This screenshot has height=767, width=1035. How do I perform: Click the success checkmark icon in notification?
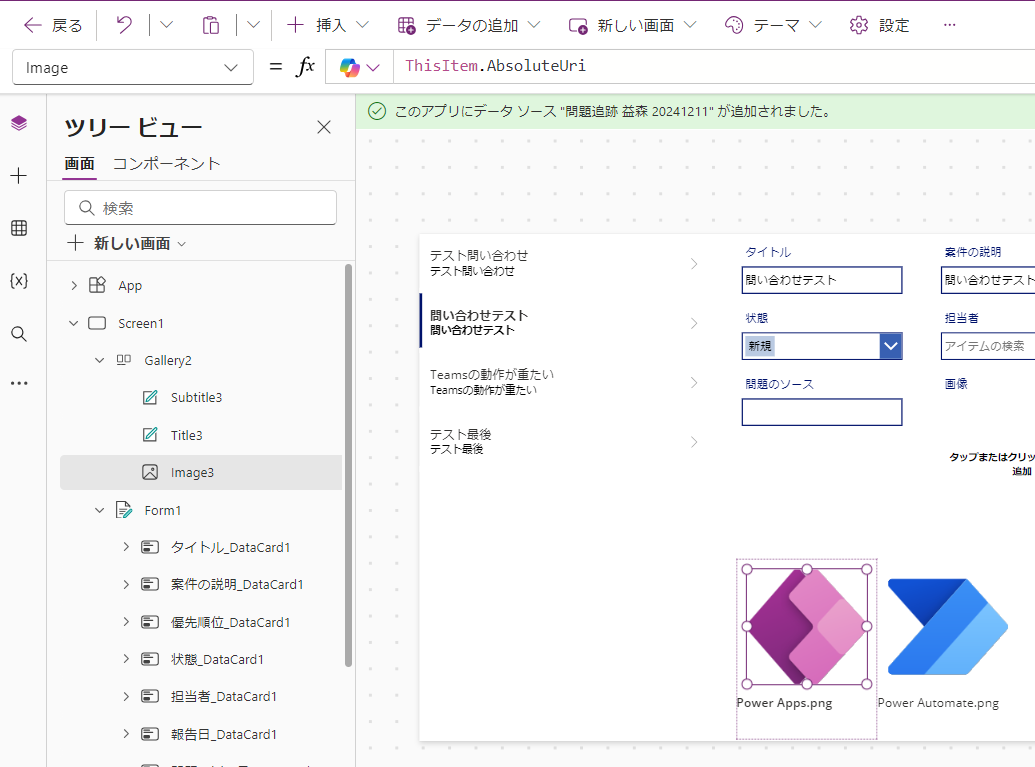coord(377,112)
